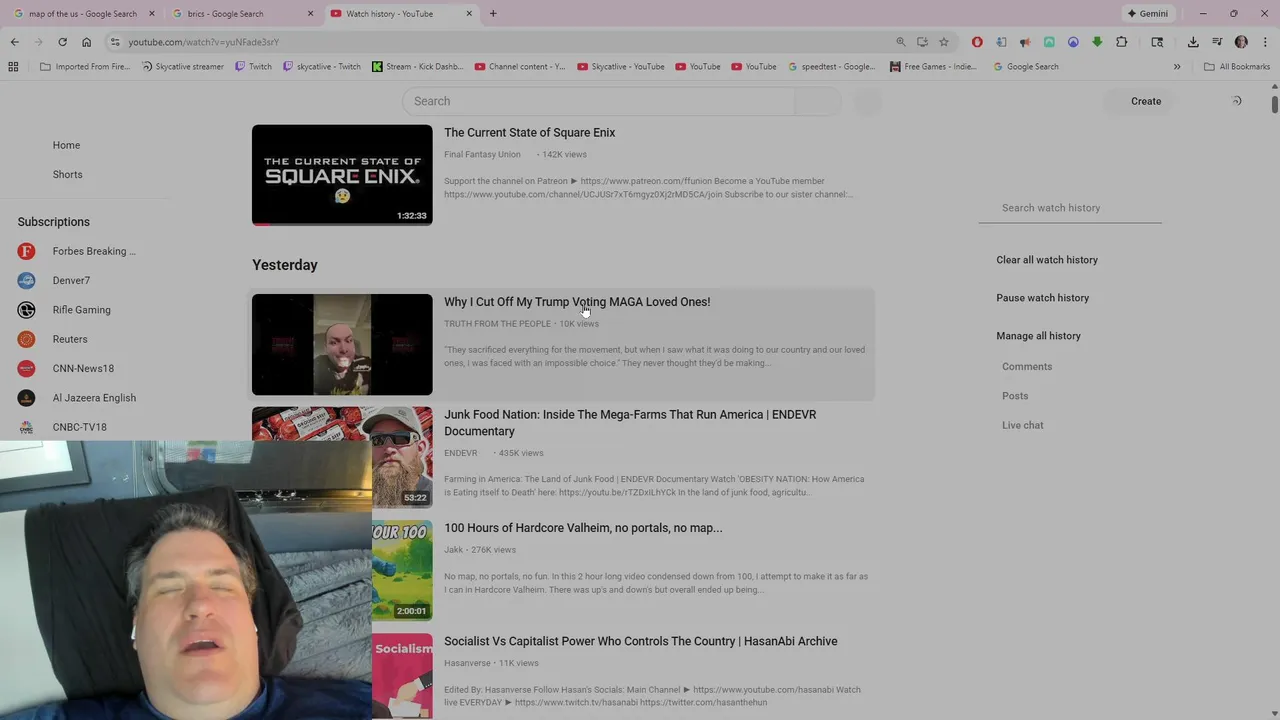Open Live chat history link
Screen dimensions: 1280x720
tap(1022, 425)
